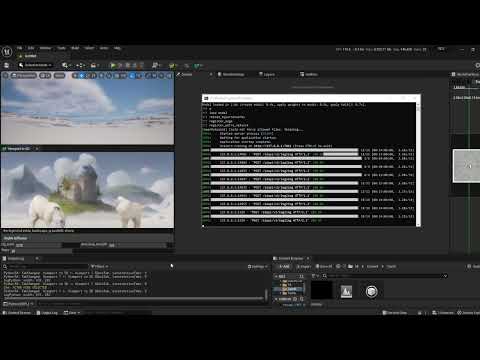480x360 pixels.
Task: Open the Edit menu
Action: click(x=31, y=48)
